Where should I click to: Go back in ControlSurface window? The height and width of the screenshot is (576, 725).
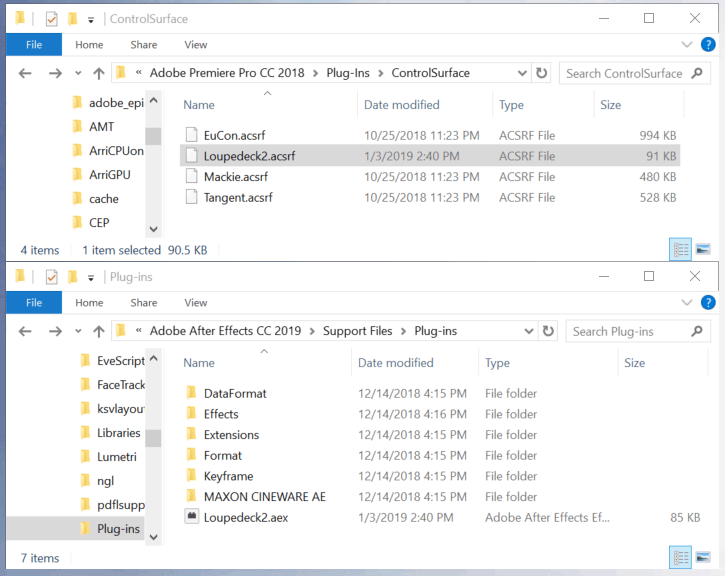click(x=25, y=73)
